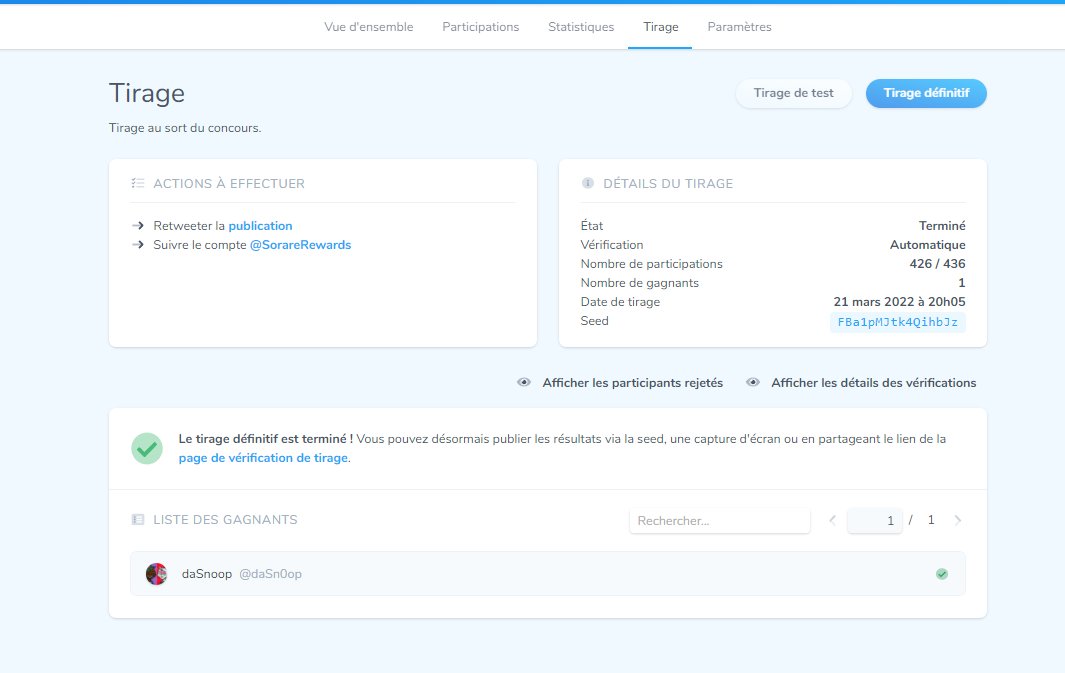This screenshot has height=673, width=1065.
Task: Open the Statistiques tab
Action: tap(581, 27)
